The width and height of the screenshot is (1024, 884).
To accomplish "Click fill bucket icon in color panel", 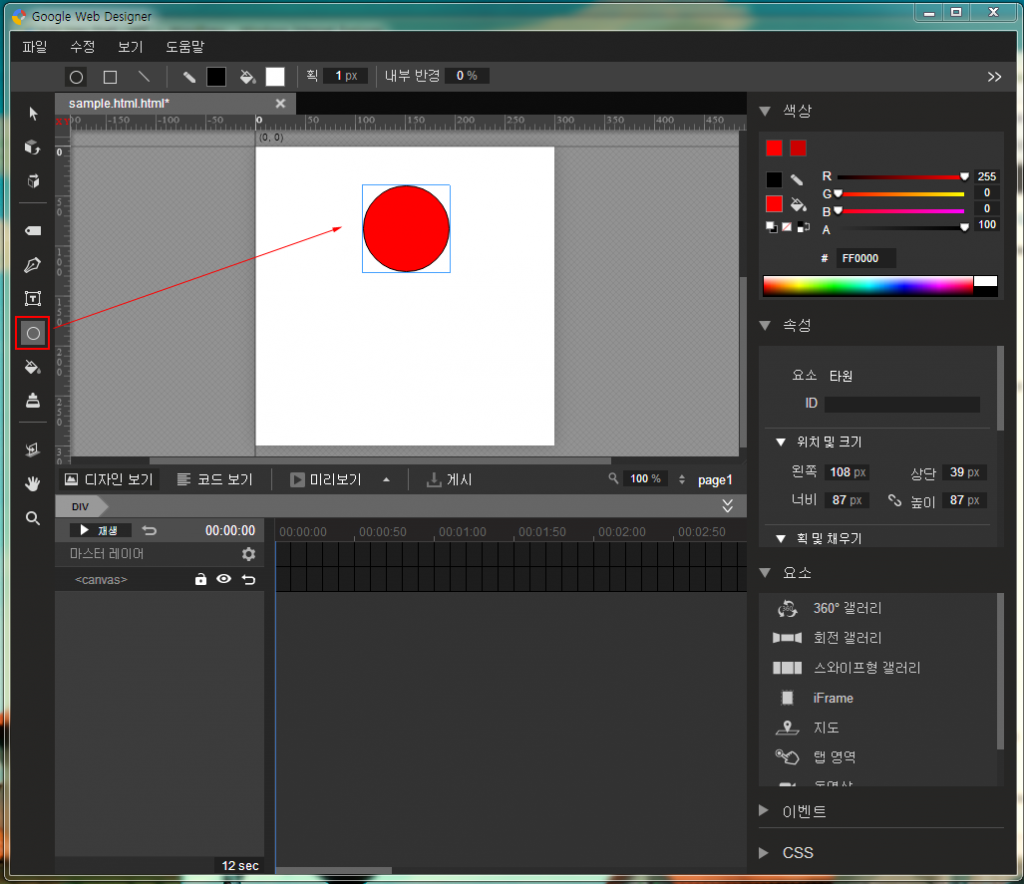I will 798,204.
